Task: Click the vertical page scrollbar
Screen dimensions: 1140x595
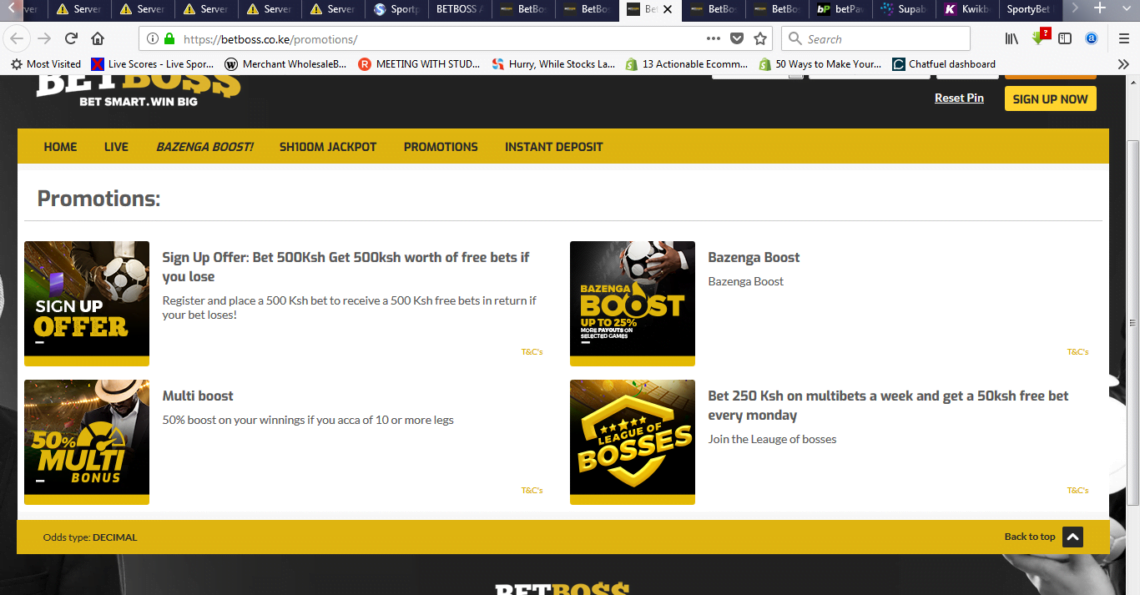Action: pyautogui.click(x=1133, y=324)
